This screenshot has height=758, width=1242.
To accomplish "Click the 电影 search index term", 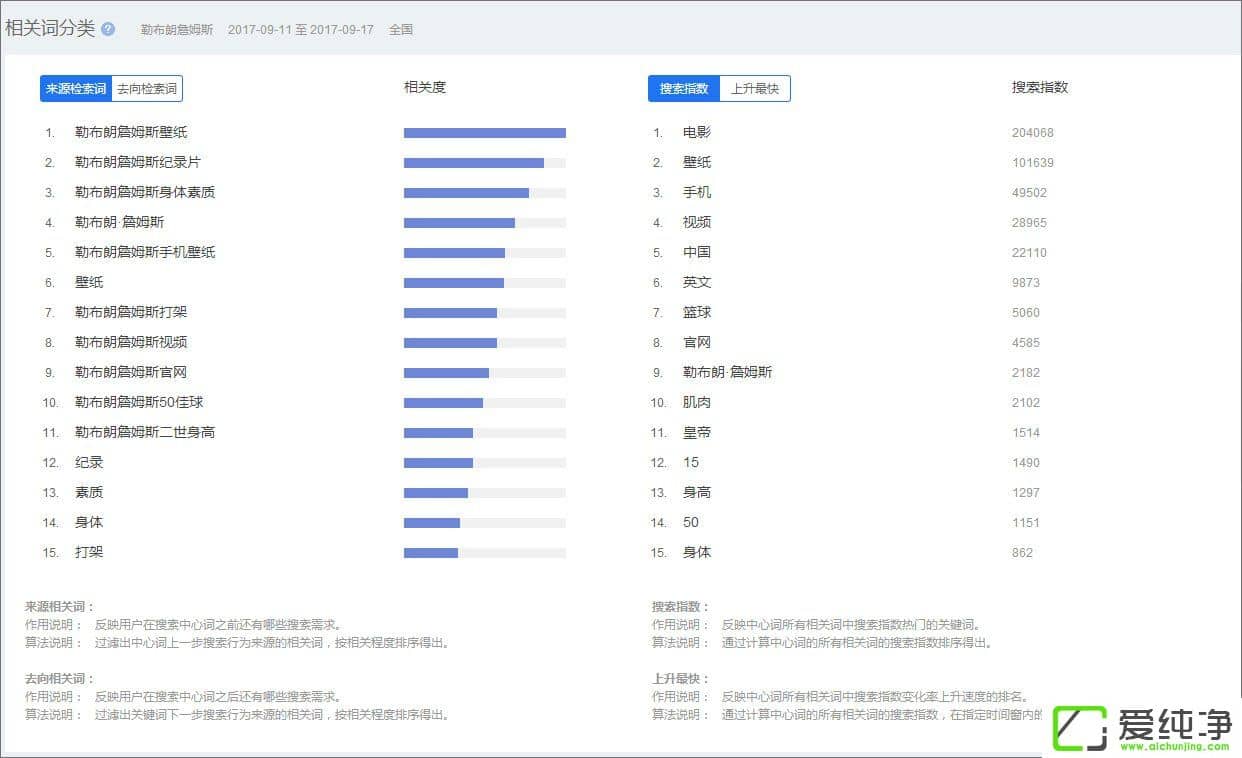I will click(x=697, y=132).
